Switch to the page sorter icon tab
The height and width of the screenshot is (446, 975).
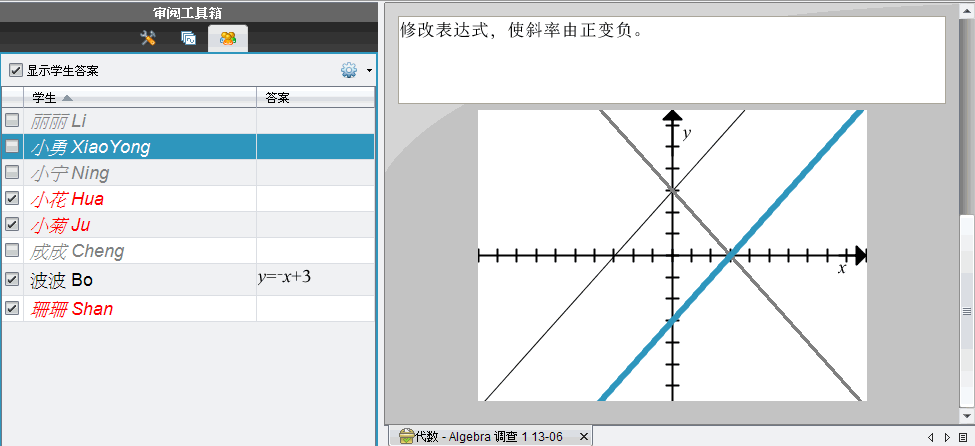pos(188,39)
